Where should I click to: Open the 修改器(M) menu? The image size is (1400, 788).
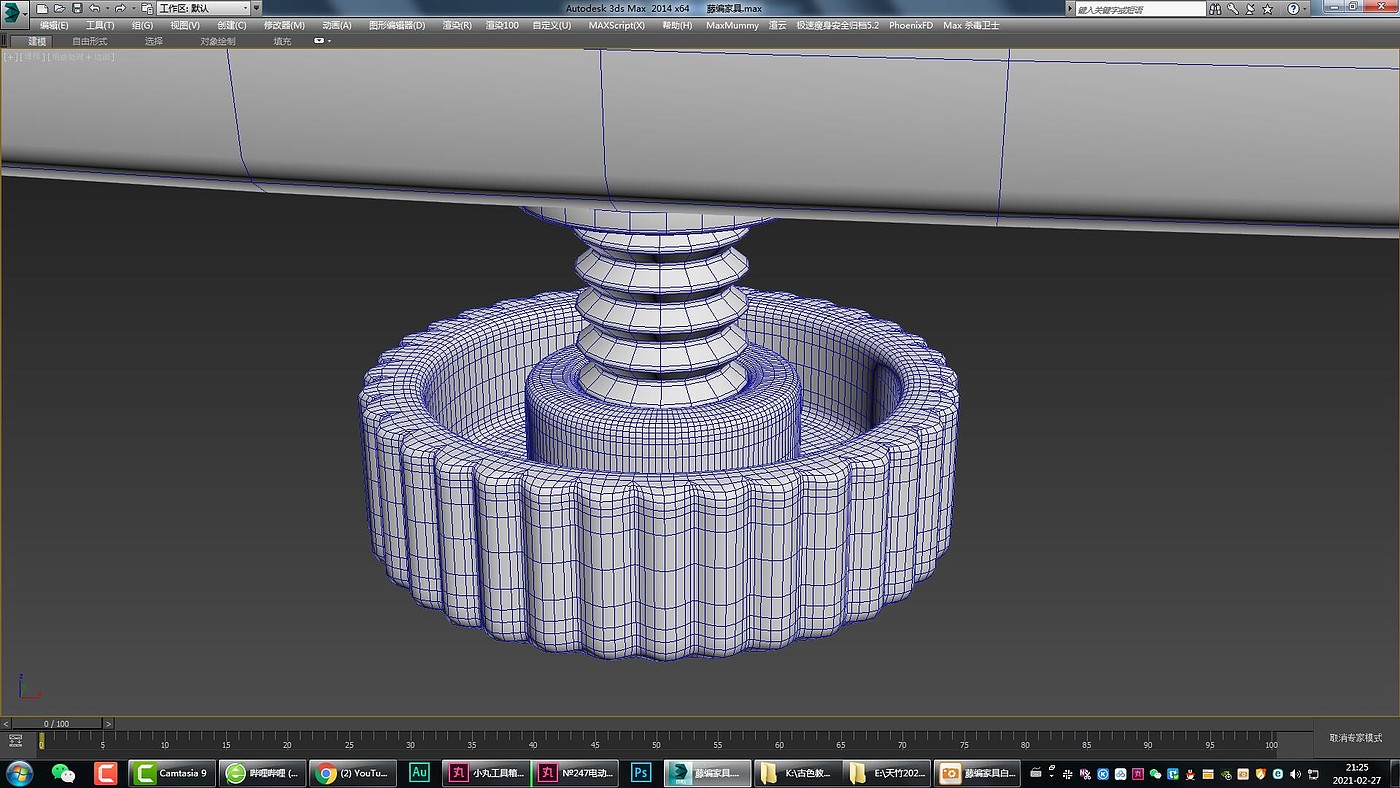pos(284,25)
